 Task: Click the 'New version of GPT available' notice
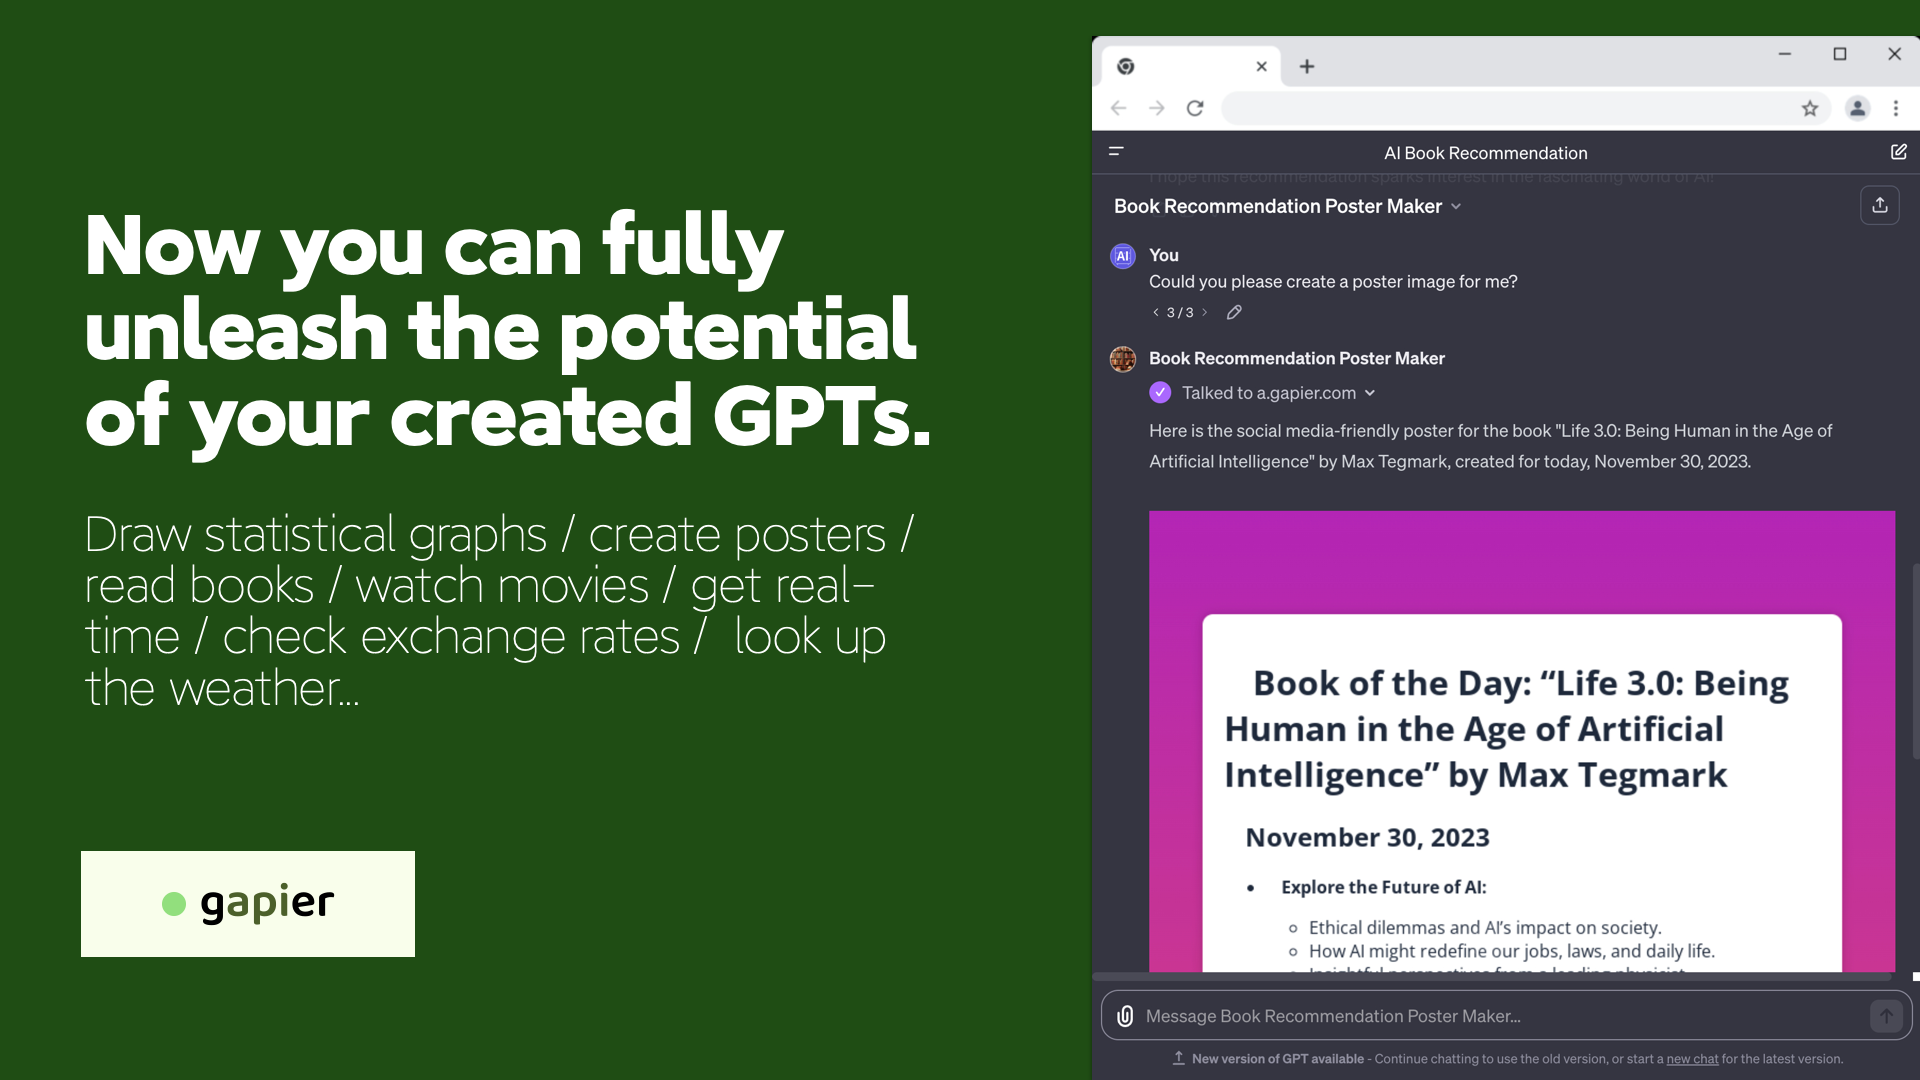[x=1277, y=1059]
